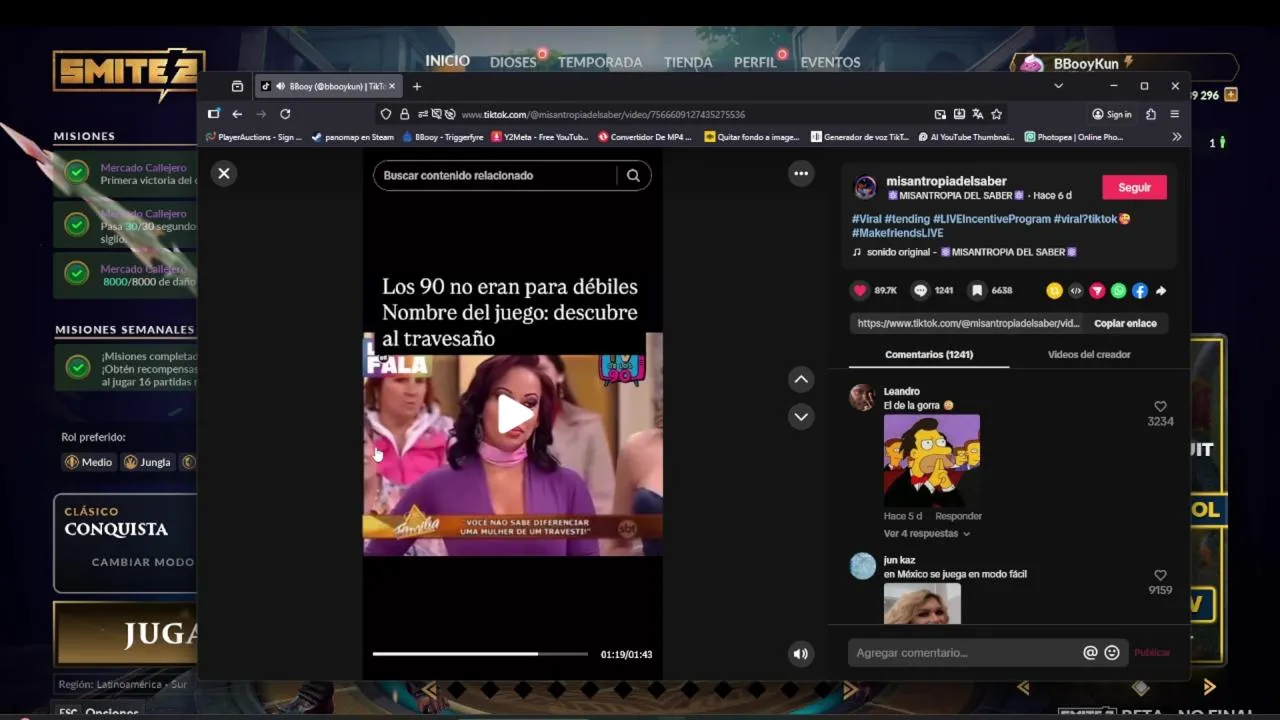The height and width of the screenshot is (720, 1280).
Task: Close the BBooy TikTok browser tab
Action: pyautogui.click(x=393, y=86)
